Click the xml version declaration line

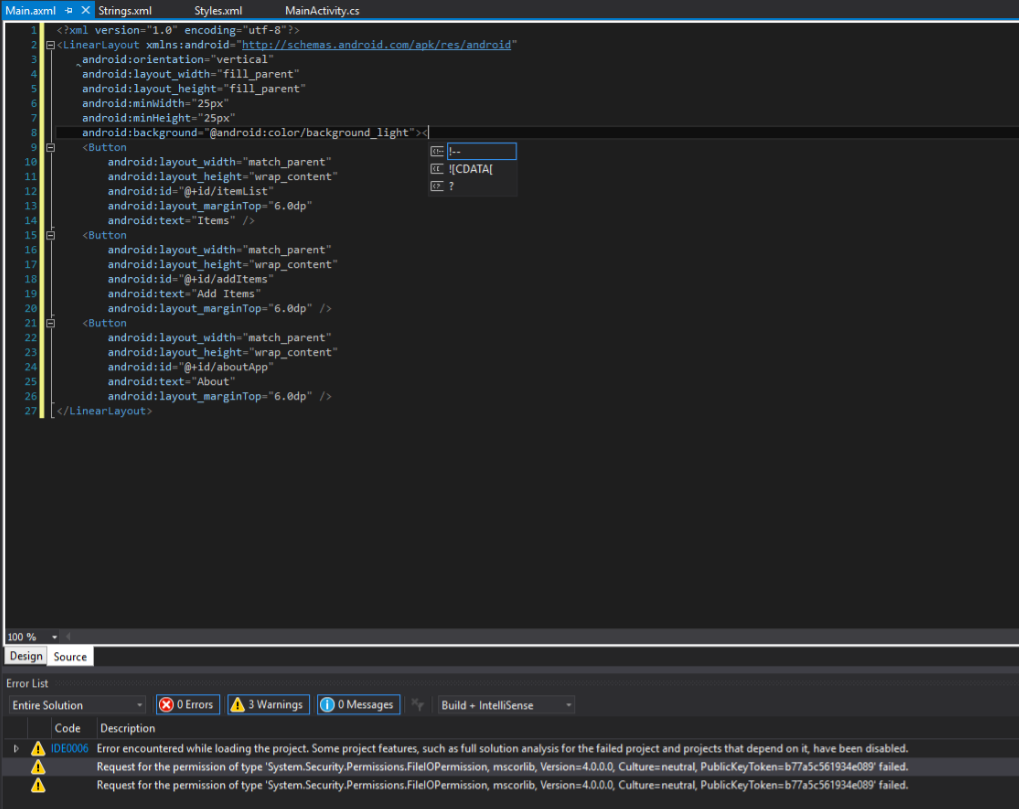(177, 31)
